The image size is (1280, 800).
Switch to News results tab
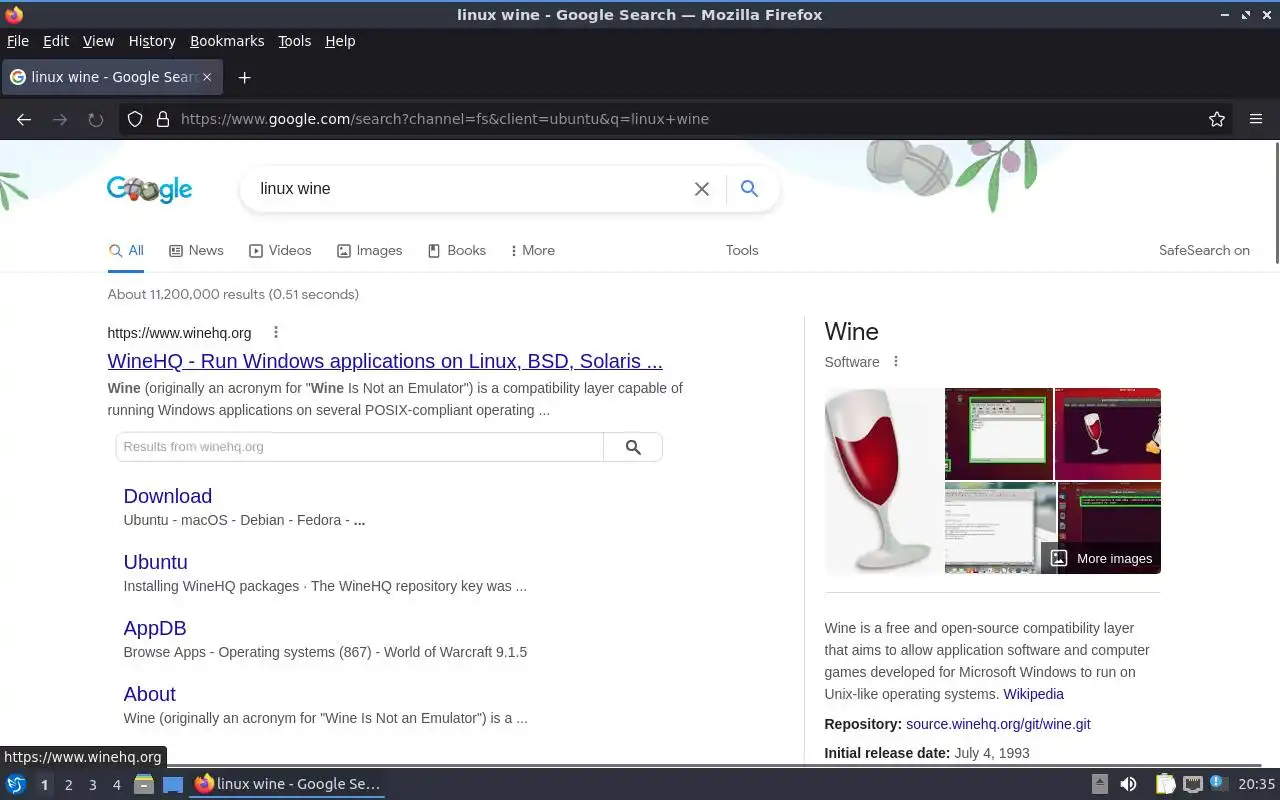click(x=196, y=251)
